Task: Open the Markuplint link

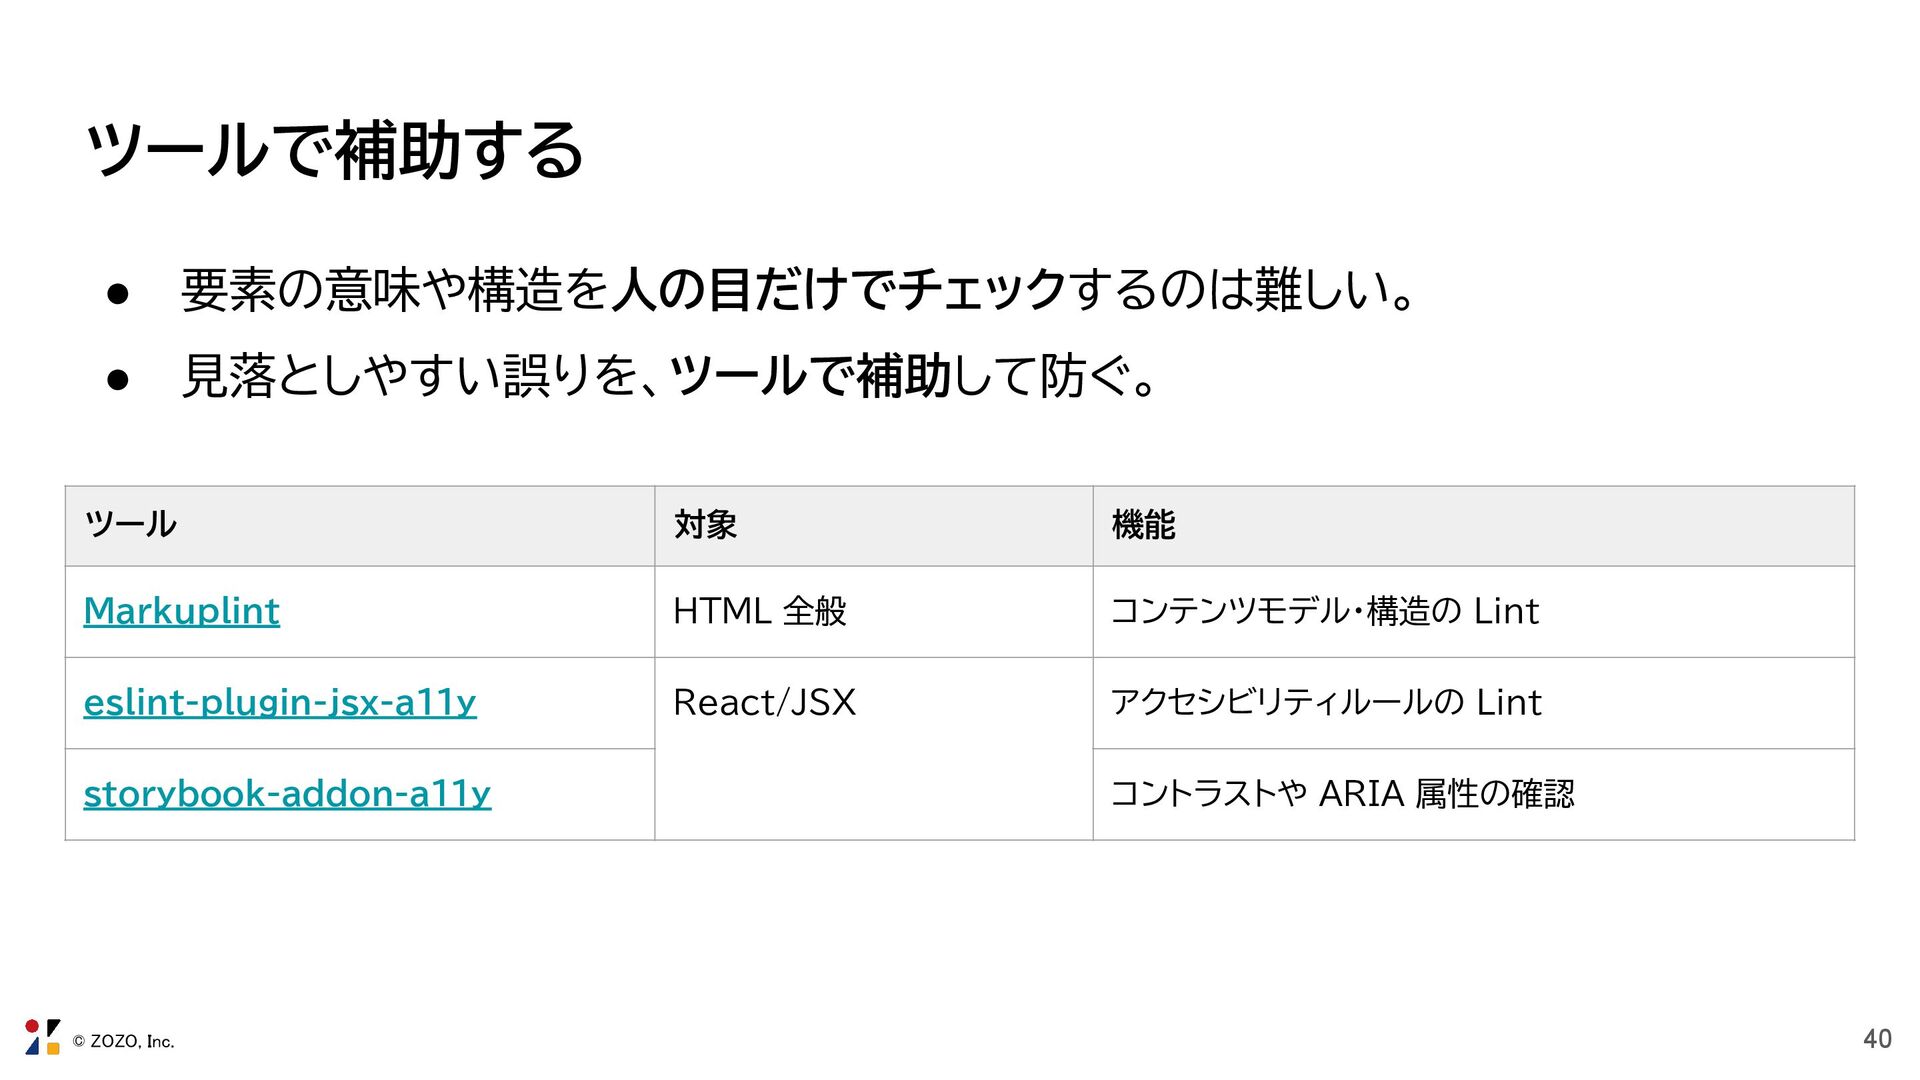Action: point(181,611)
